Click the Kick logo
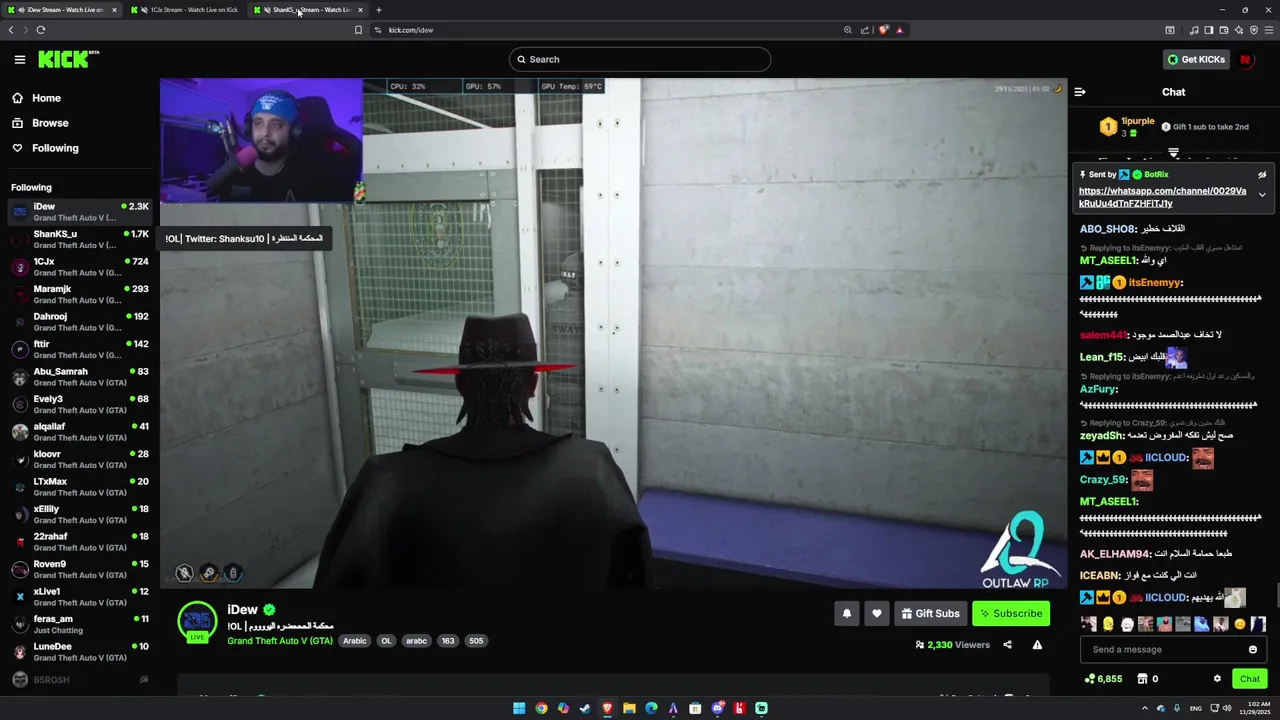Viewport: 1280px width, 720px height. (68, 59)
